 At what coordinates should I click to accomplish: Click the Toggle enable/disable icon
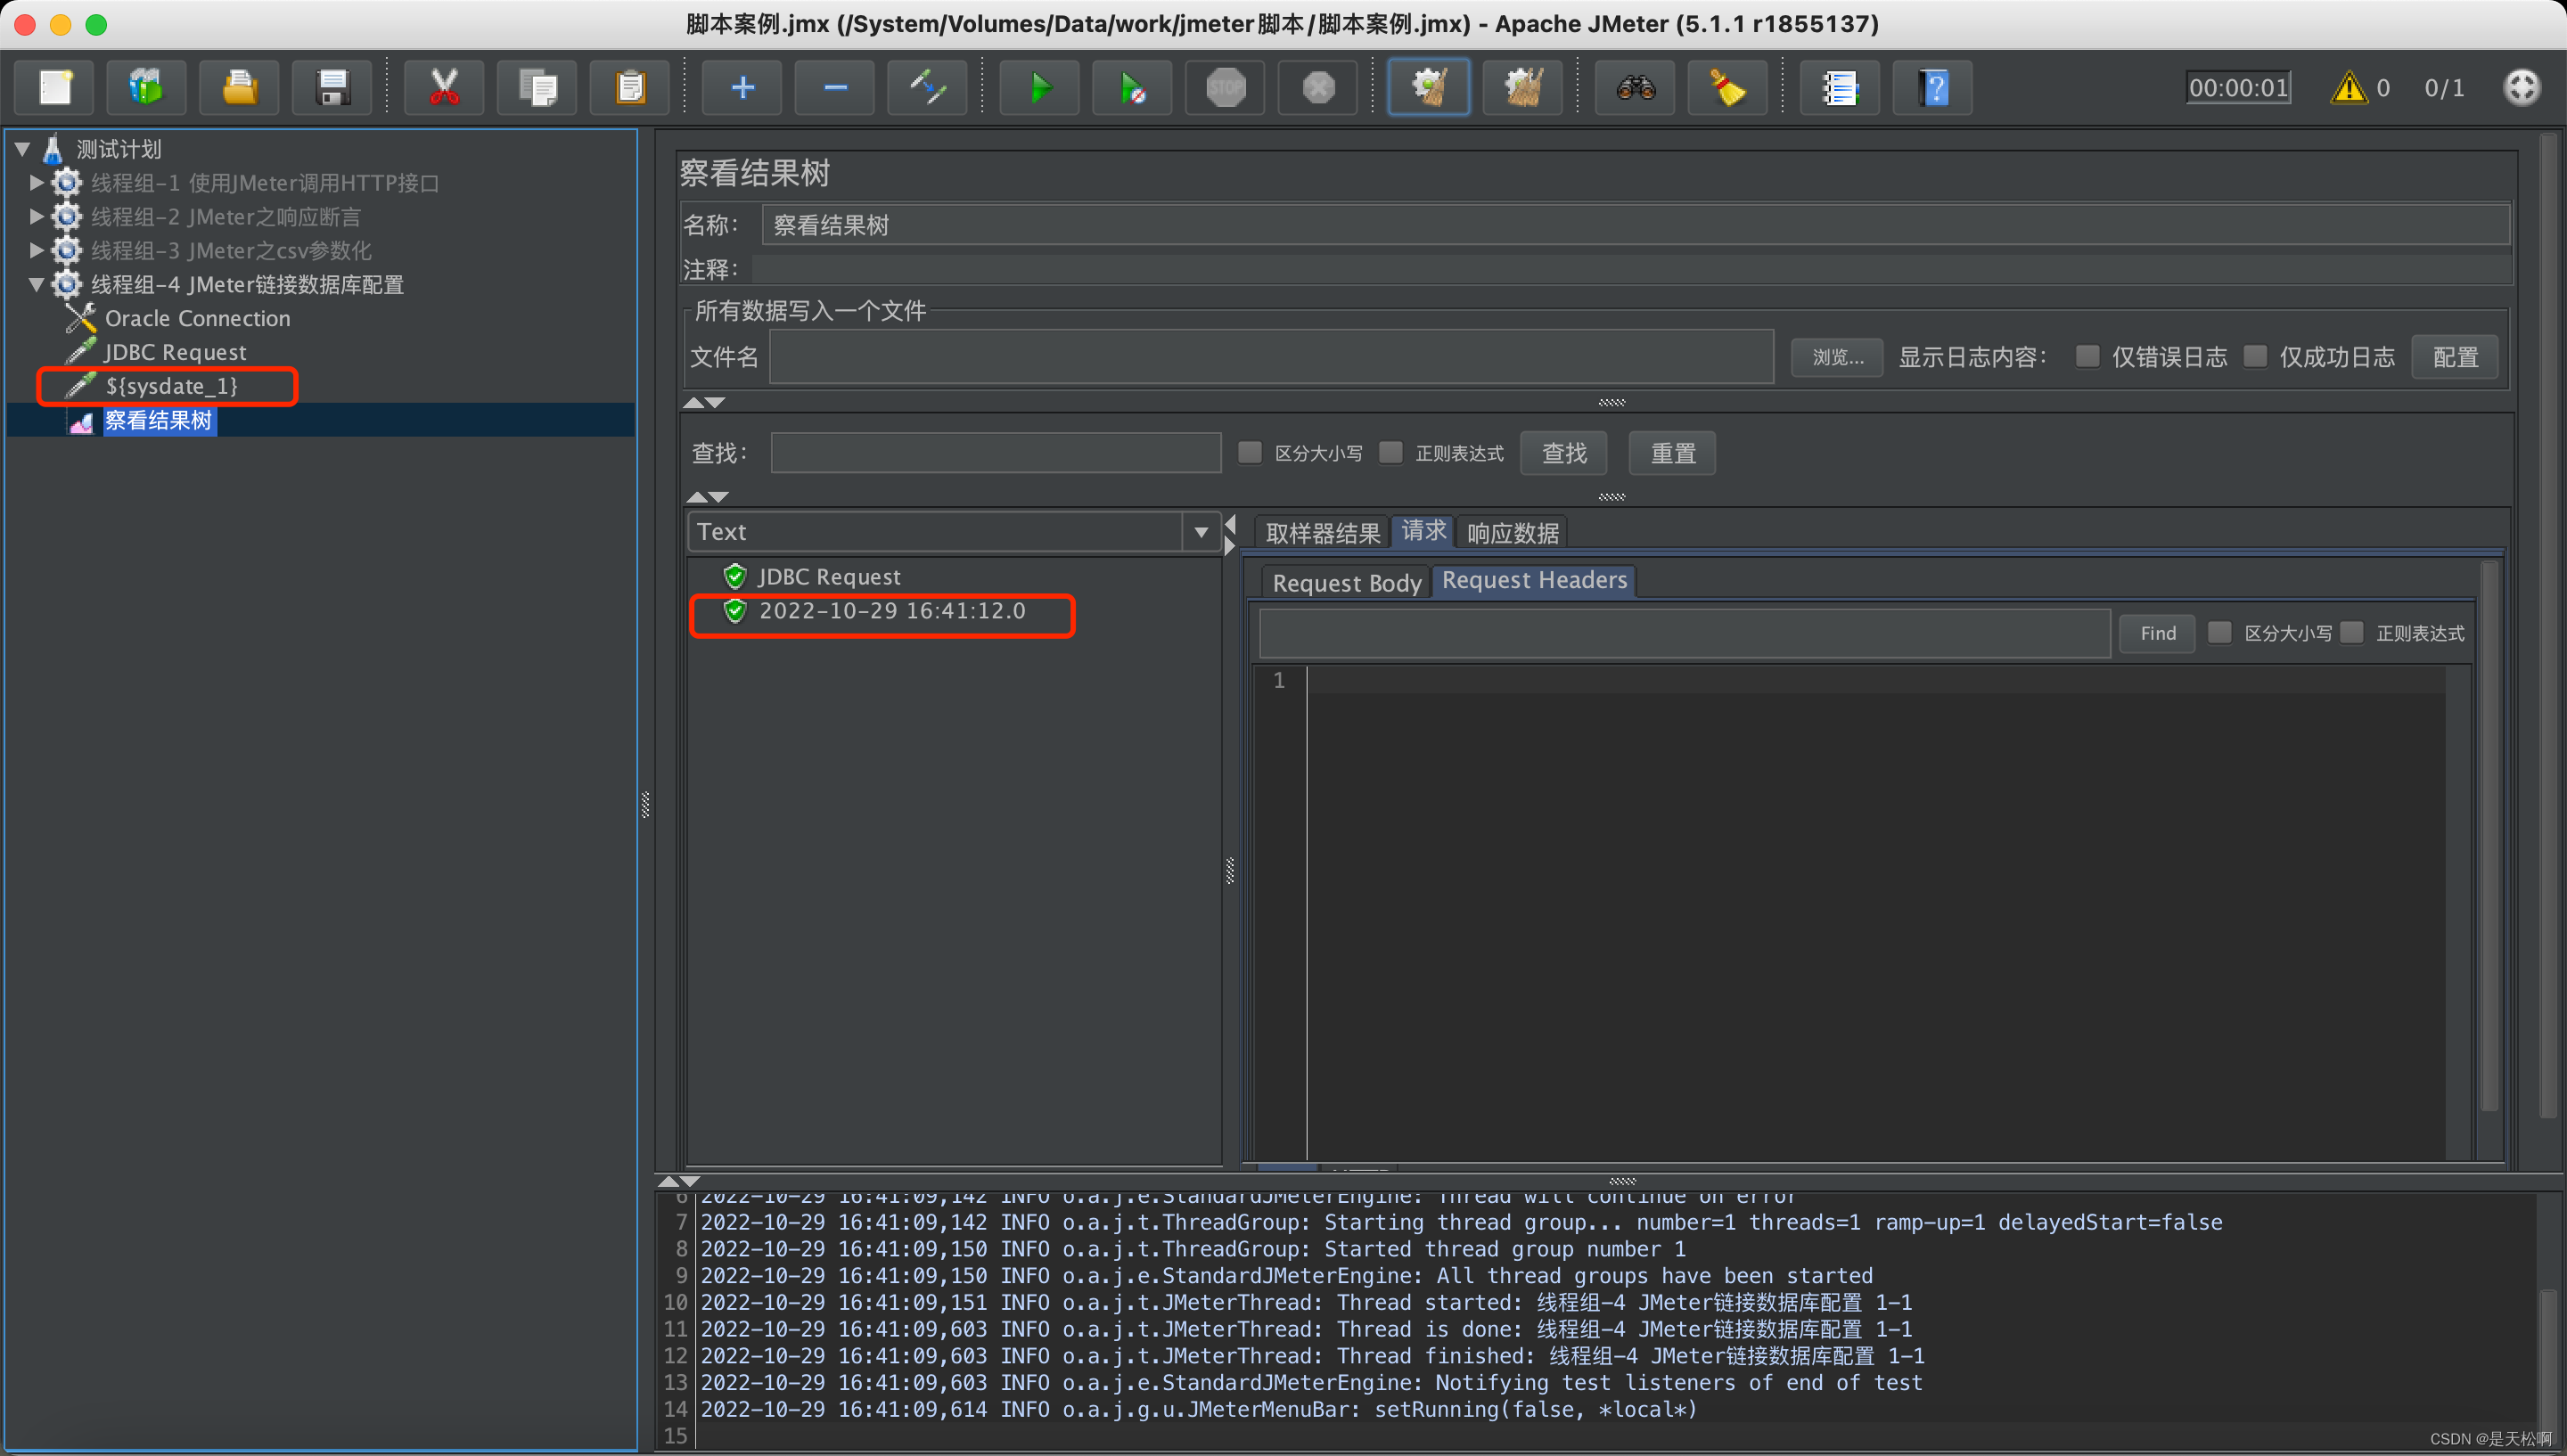coord(928,88)
